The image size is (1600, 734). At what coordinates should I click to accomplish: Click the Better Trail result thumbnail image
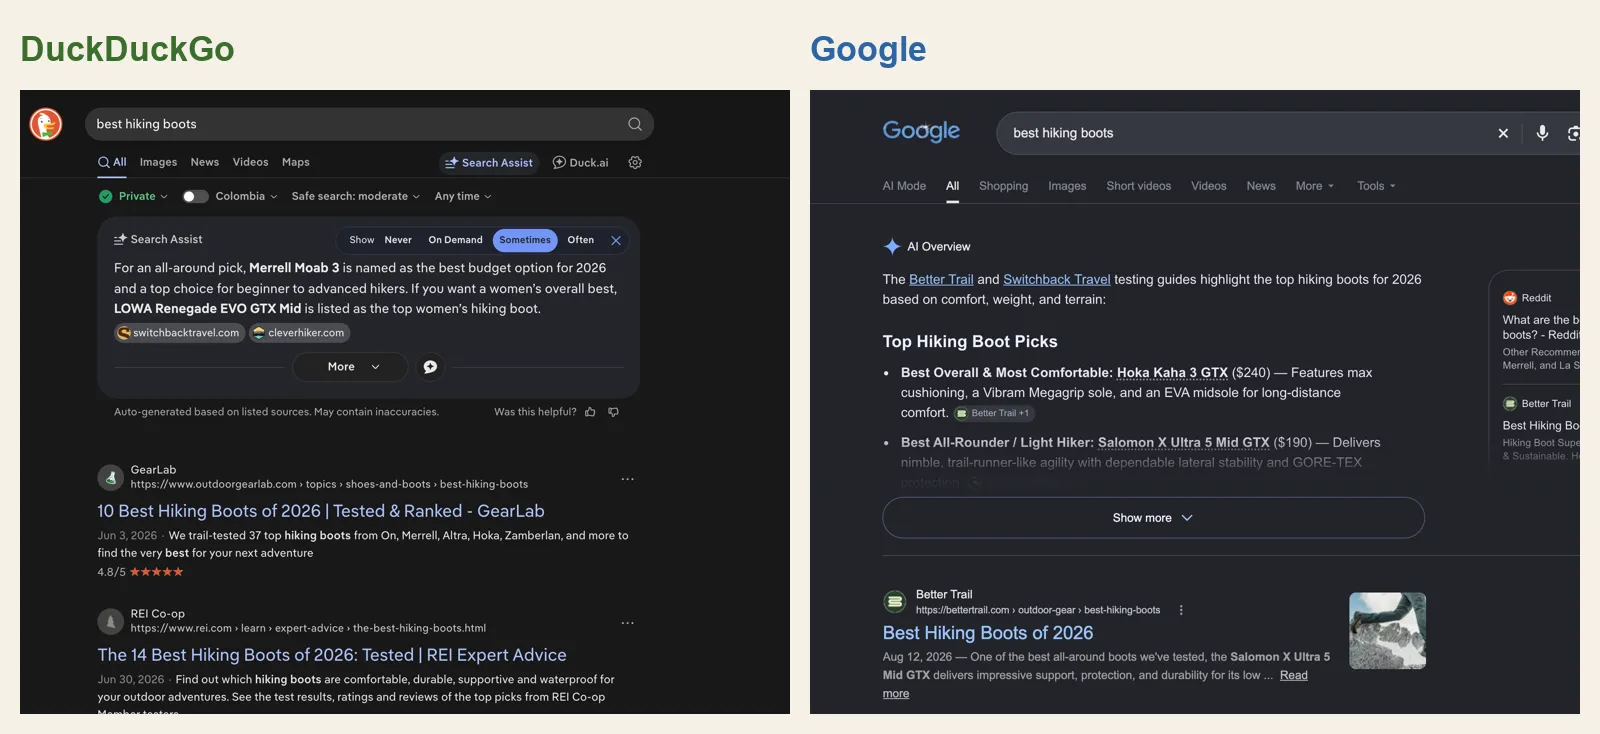[x=1387, y=631]
